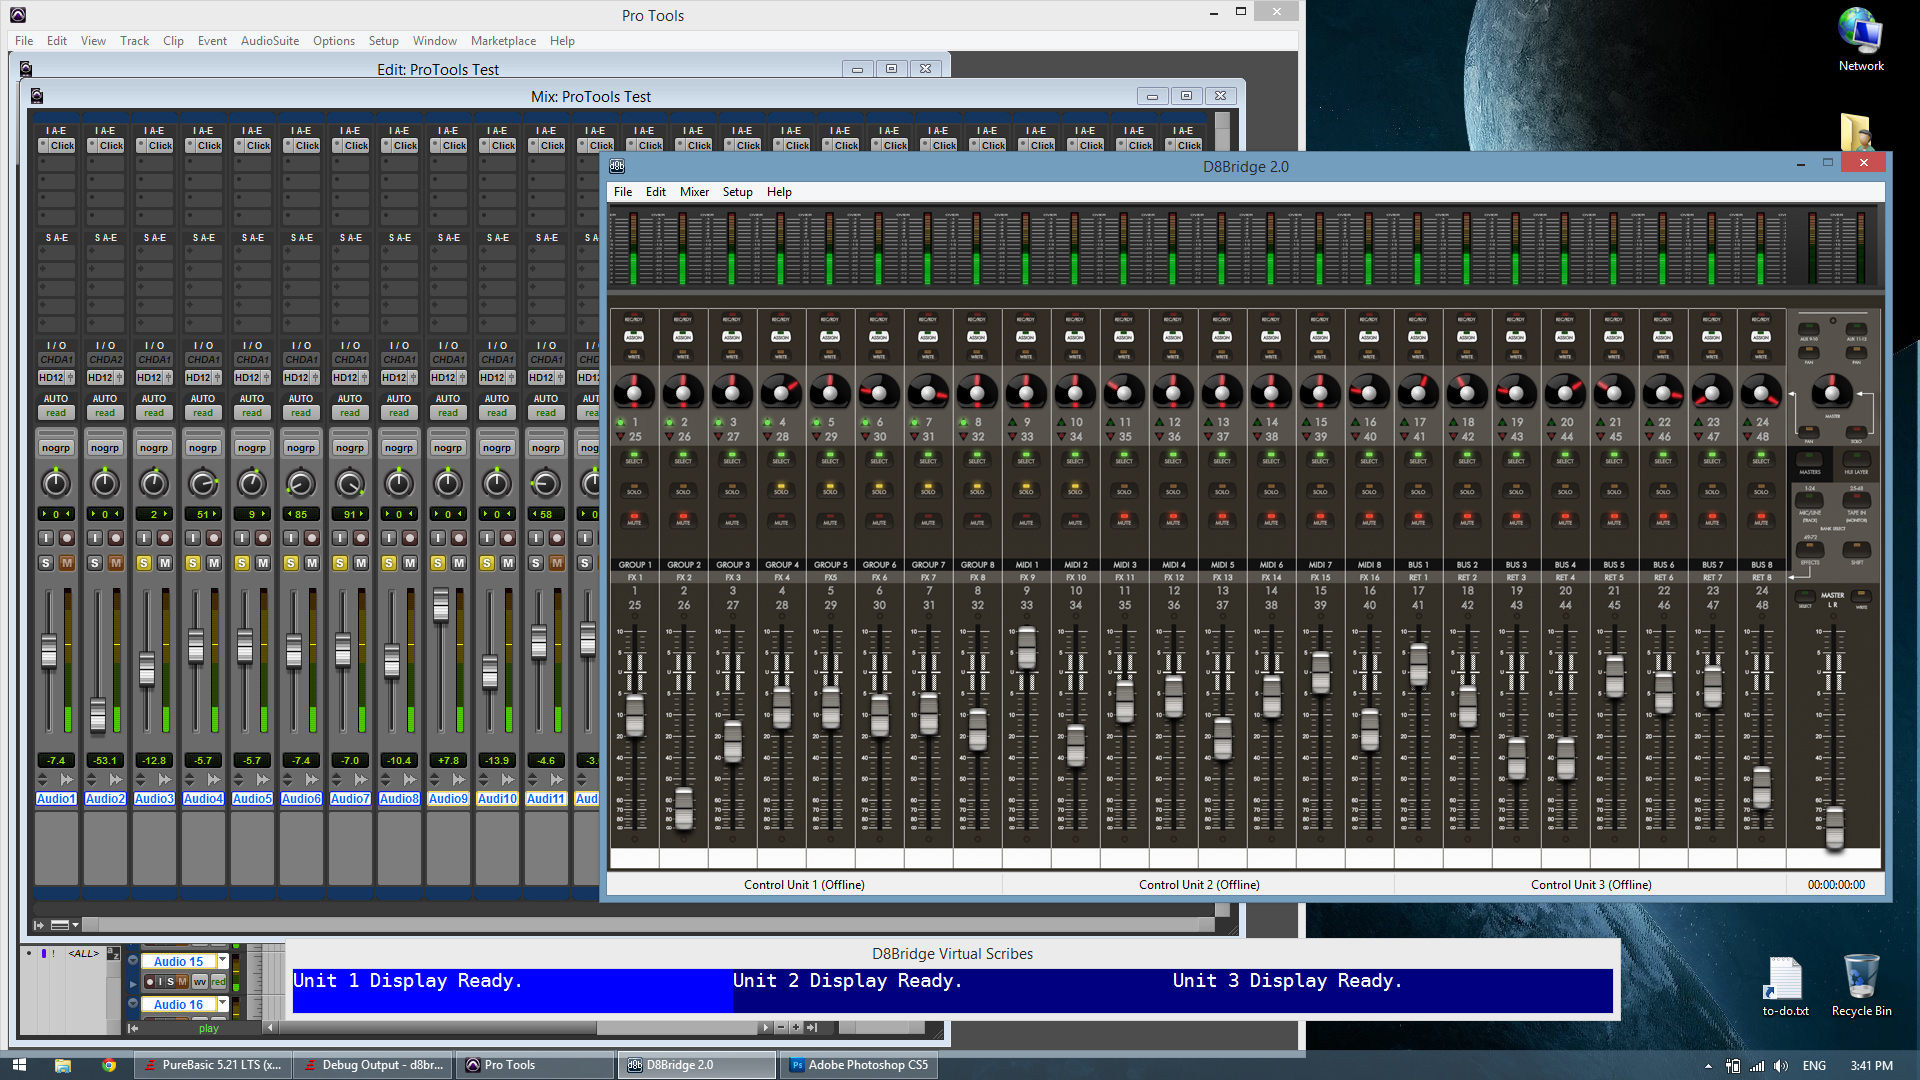
Task: Open the Mixer menu in D8Bridge
Action: pos(694,192)
